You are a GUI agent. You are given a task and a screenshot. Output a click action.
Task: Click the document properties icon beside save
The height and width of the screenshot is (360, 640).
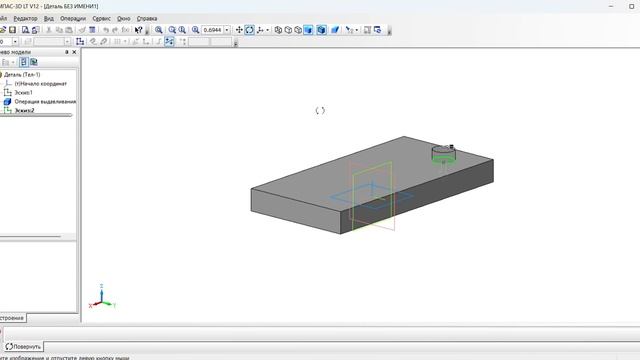coord(36,30)
